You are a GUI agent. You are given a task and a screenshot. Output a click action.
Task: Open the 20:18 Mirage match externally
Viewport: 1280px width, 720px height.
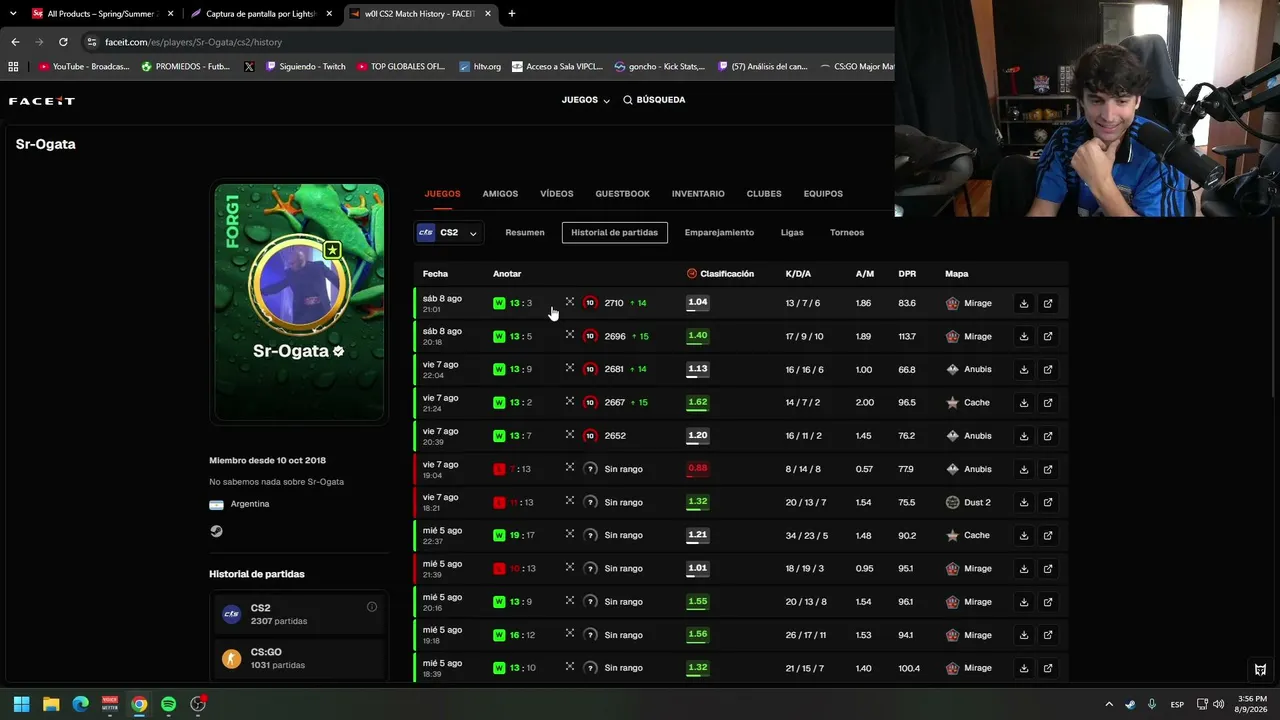tap(1048, 336)
